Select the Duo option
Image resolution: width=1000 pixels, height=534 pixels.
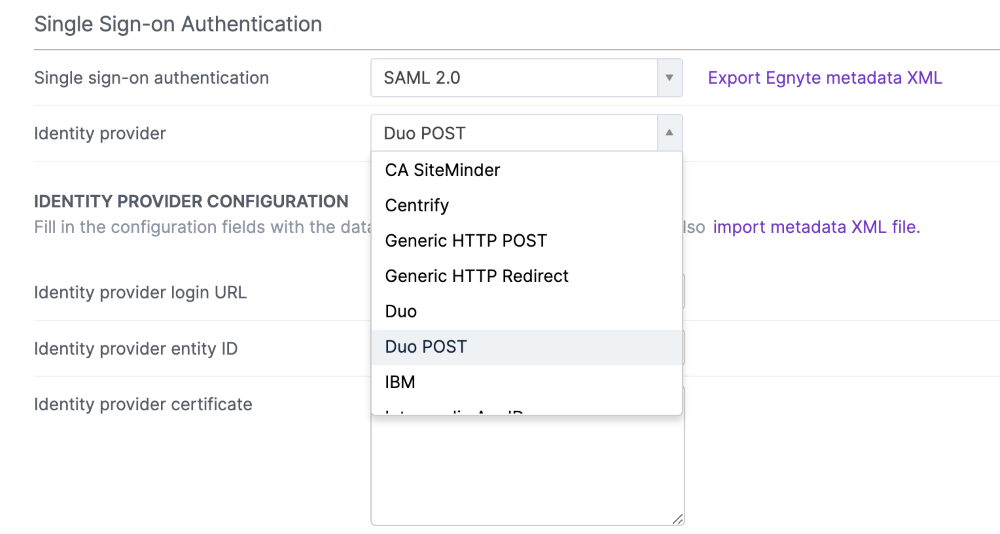527,311
